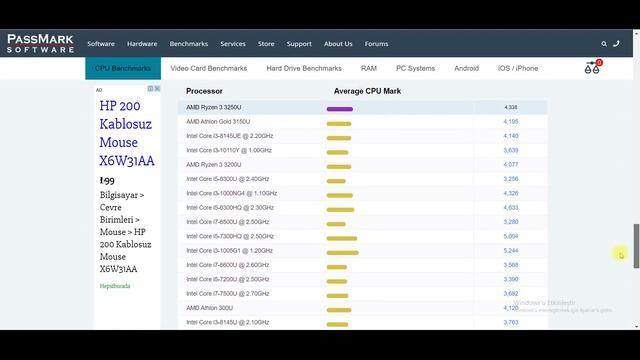Click the AMD Ryzen 3 3250U processor
The width and height of the screenshot is (640, 360).
[213, 107]
